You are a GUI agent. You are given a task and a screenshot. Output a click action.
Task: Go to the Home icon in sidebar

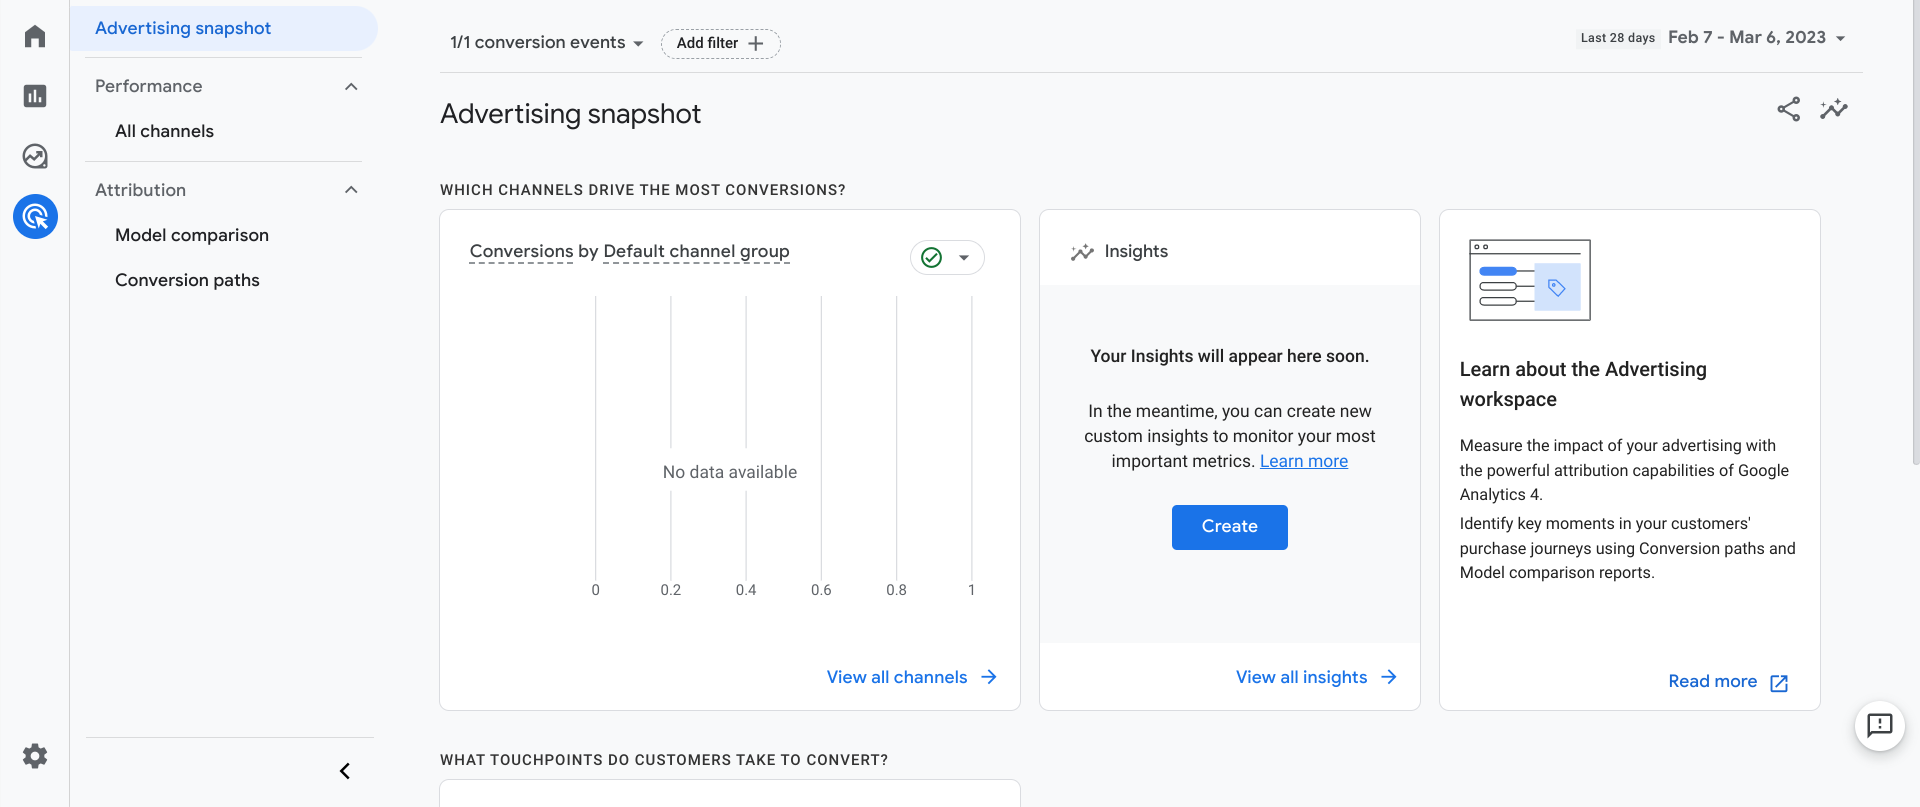(x=35, y=37)
